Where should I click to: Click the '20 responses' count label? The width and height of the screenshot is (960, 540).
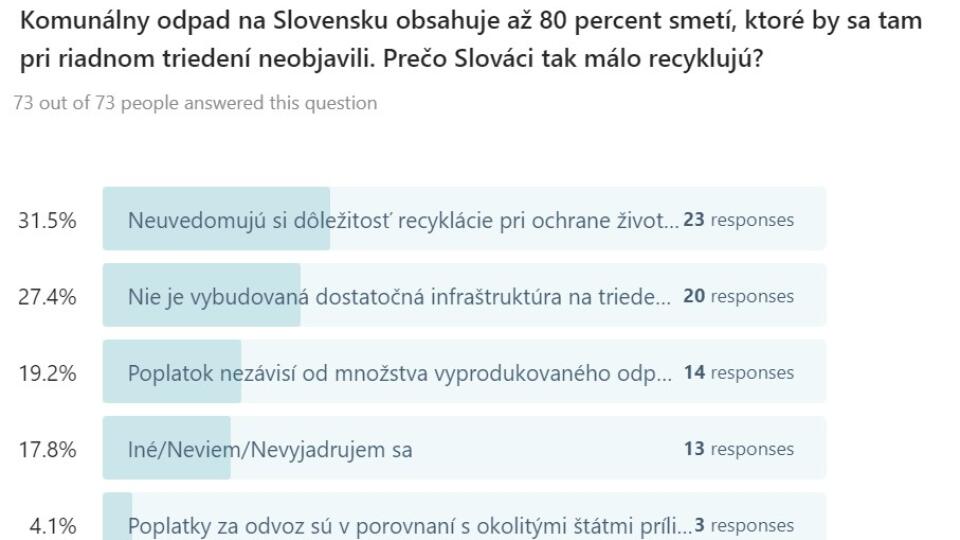pyautogui.click(x=738, y=296)
